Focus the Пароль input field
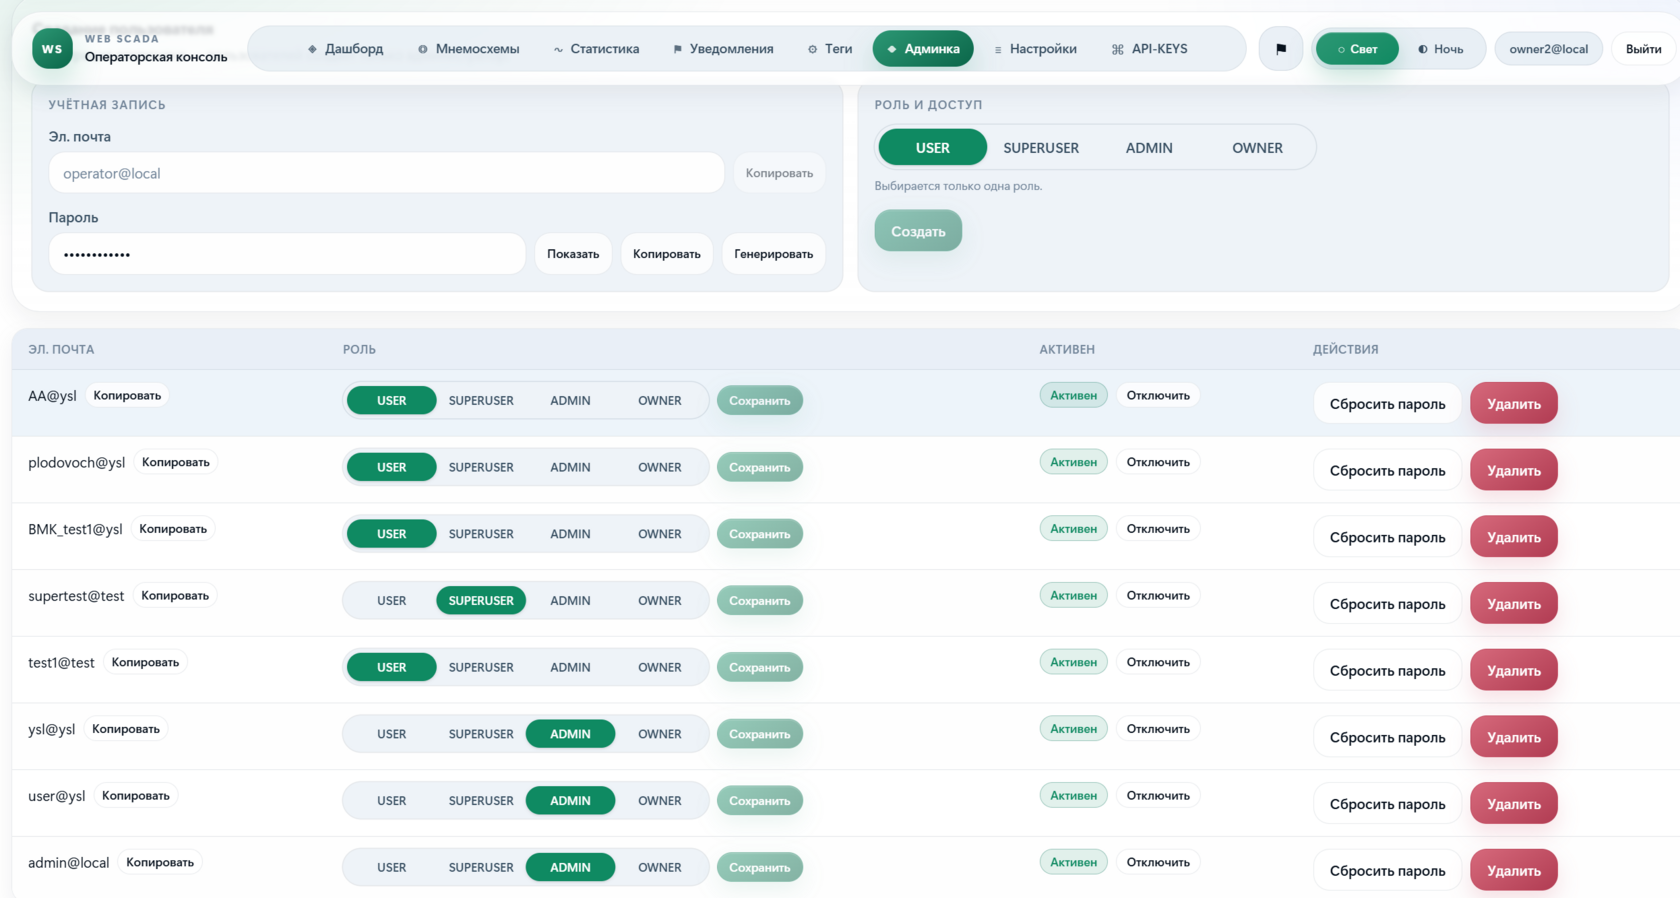The width and height of the screenshot is (1680, 898). [x=287, y=254]
